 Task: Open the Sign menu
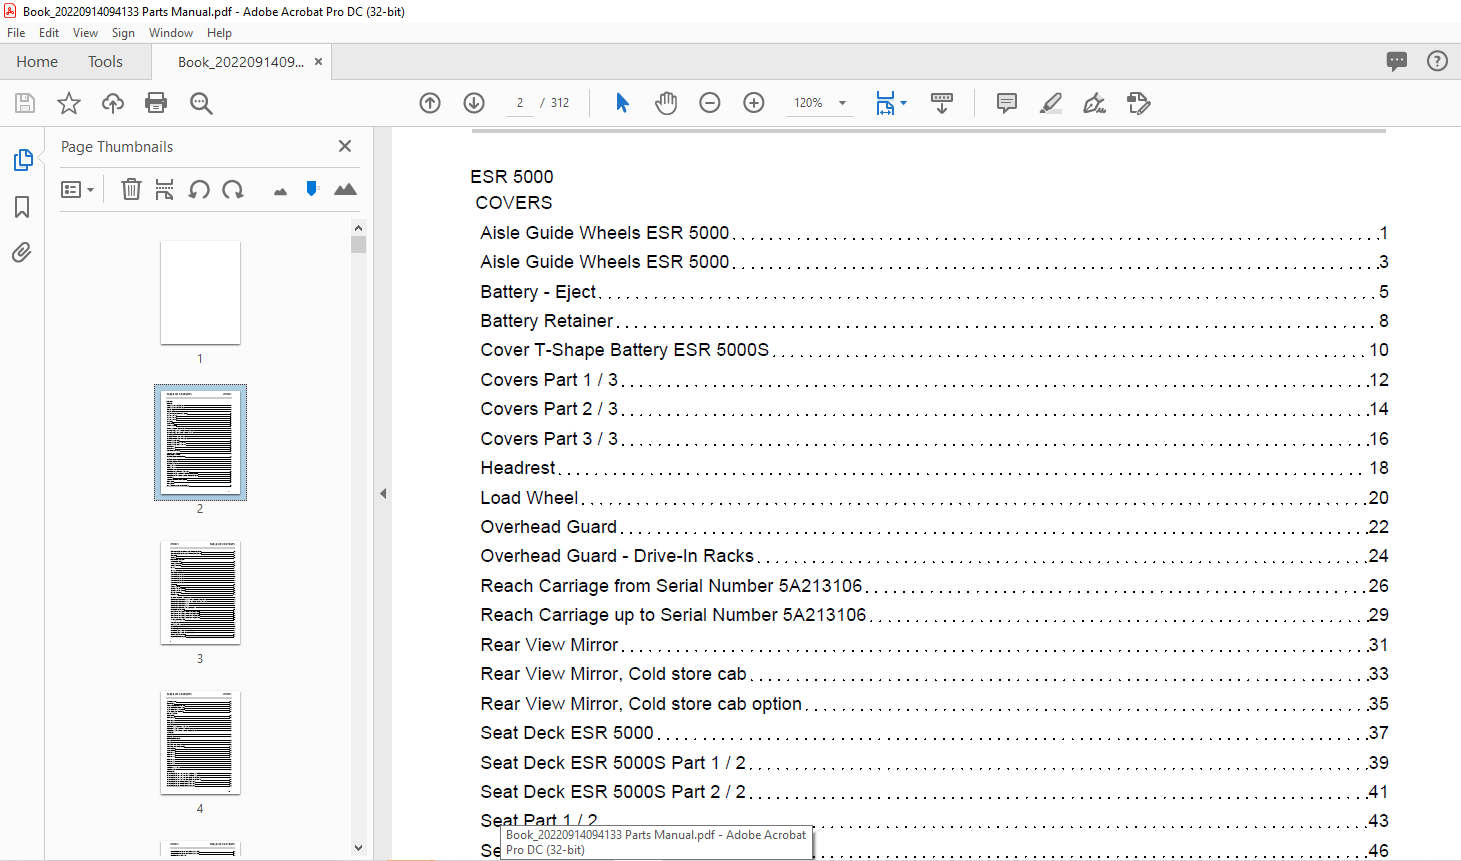pos(123,33)
